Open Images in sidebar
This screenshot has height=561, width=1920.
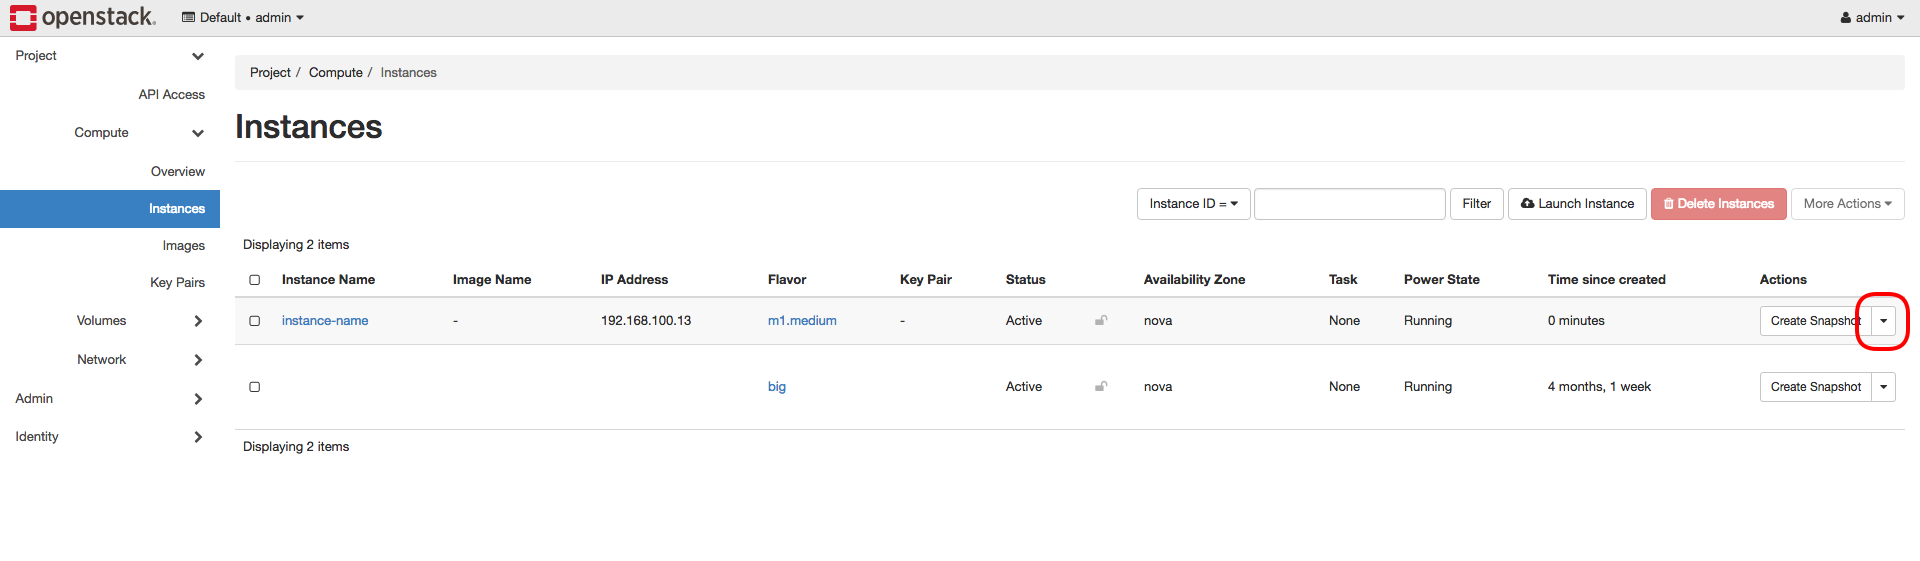click(x=184, y=246)
